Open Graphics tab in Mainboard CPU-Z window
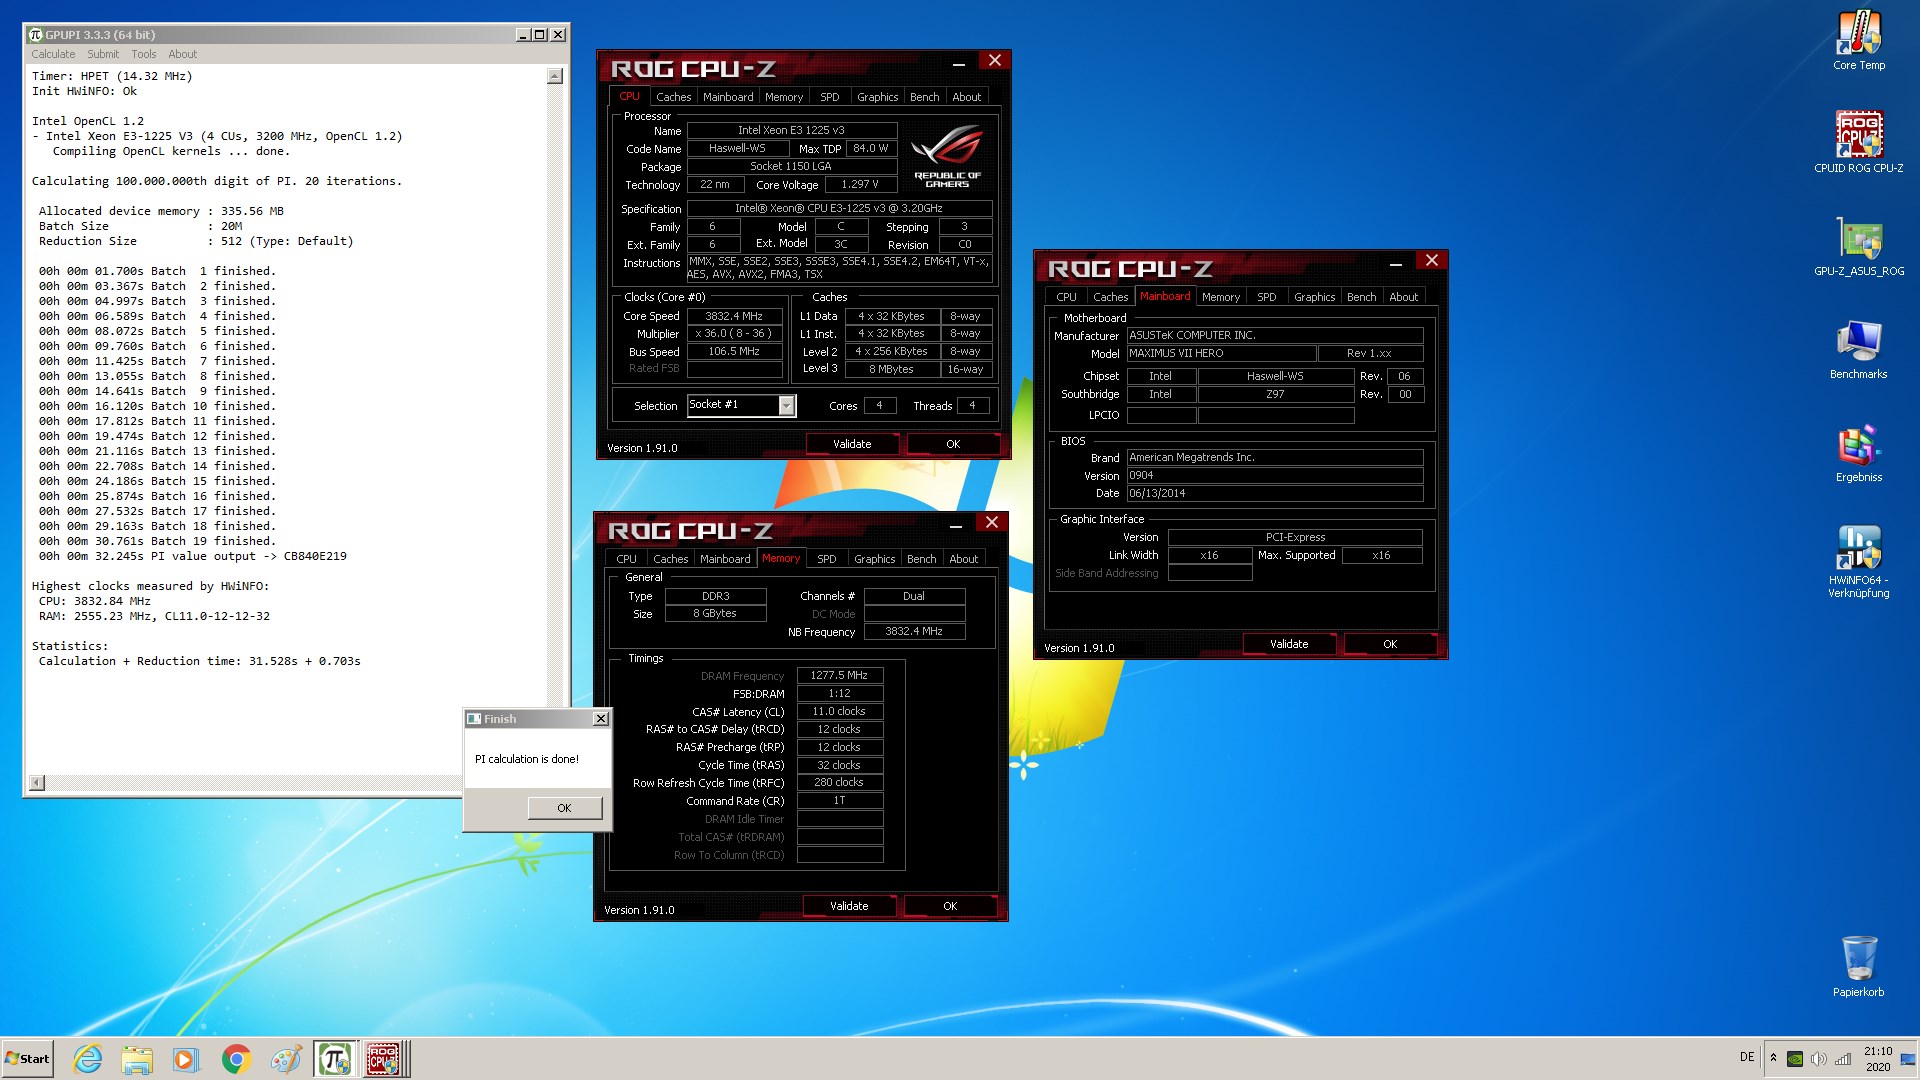The height and width of the screenshot is (1080, 1920). [1314, 297]
